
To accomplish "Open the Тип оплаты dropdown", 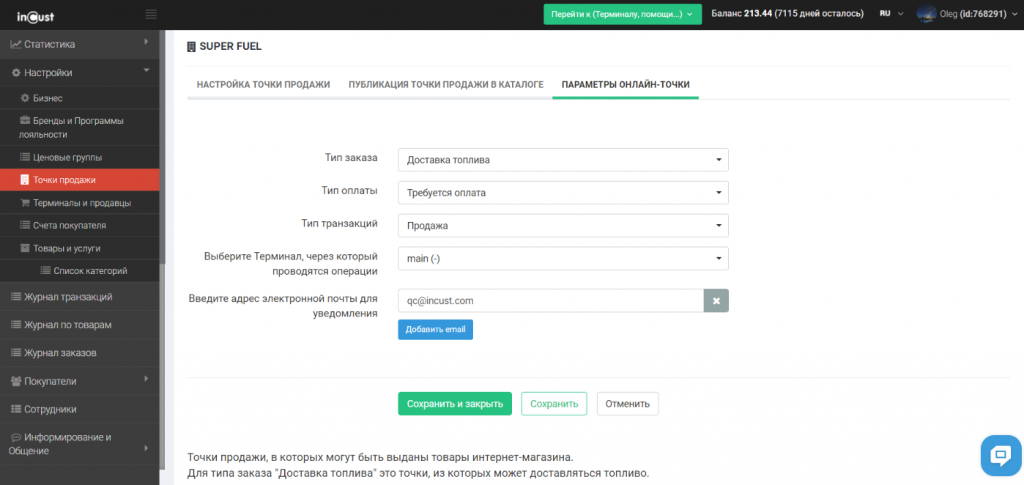I will click(x=562, y=193).
